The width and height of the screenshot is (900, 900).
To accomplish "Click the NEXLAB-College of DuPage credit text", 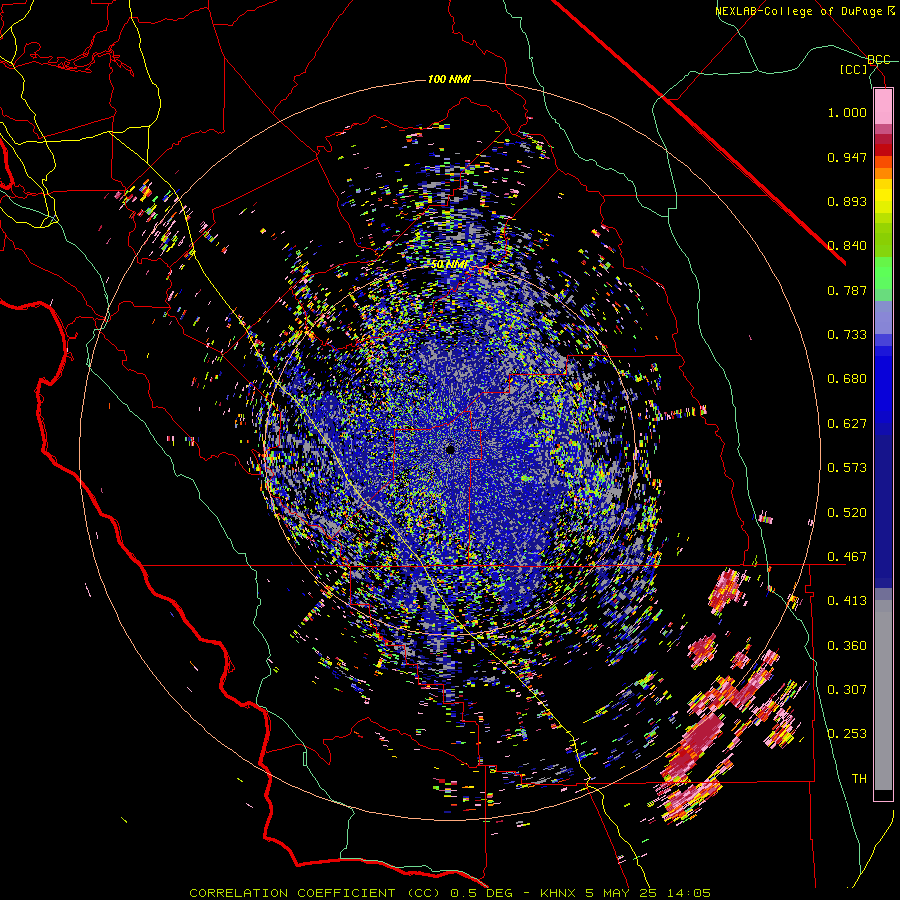I will click(805, 11).
